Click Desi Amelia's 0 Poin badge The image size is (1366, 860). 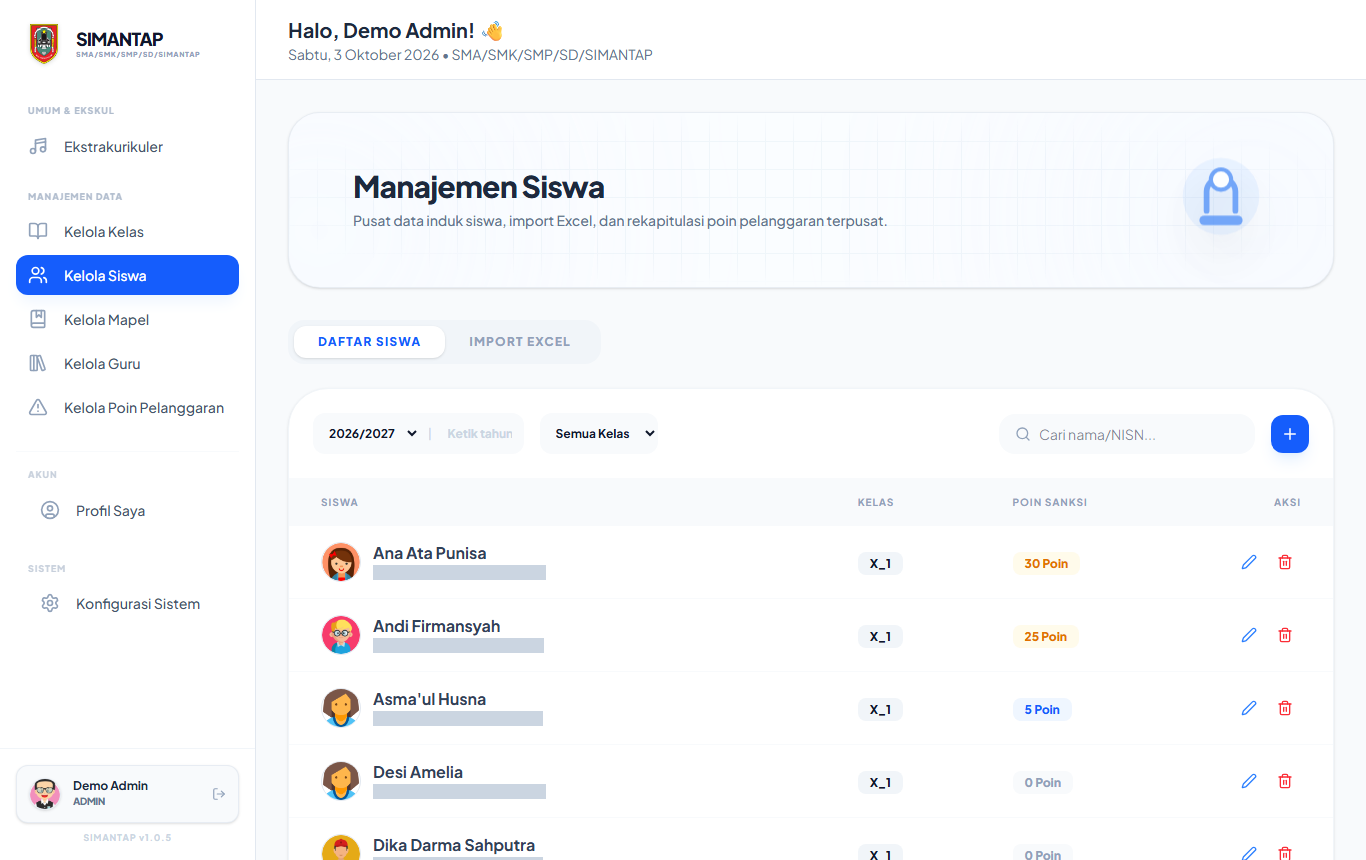[1043, 783]
